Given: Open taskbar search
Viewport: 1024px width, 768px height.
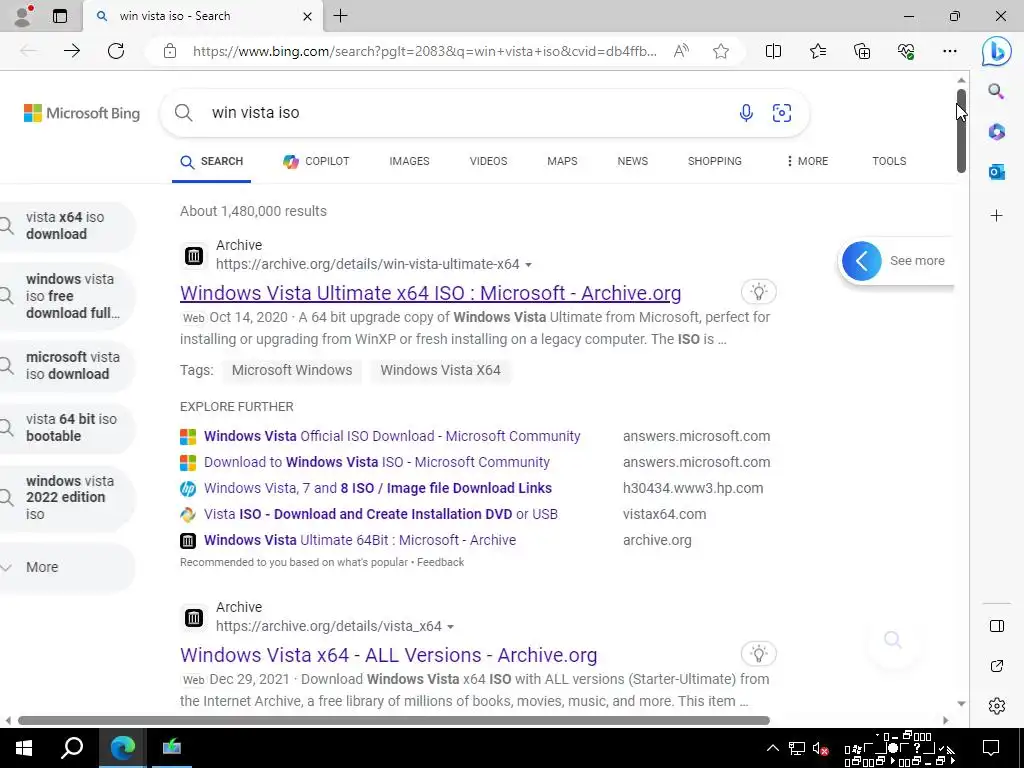Looking at the screenshot, I should pyautogui.click(x=72, y=748).
